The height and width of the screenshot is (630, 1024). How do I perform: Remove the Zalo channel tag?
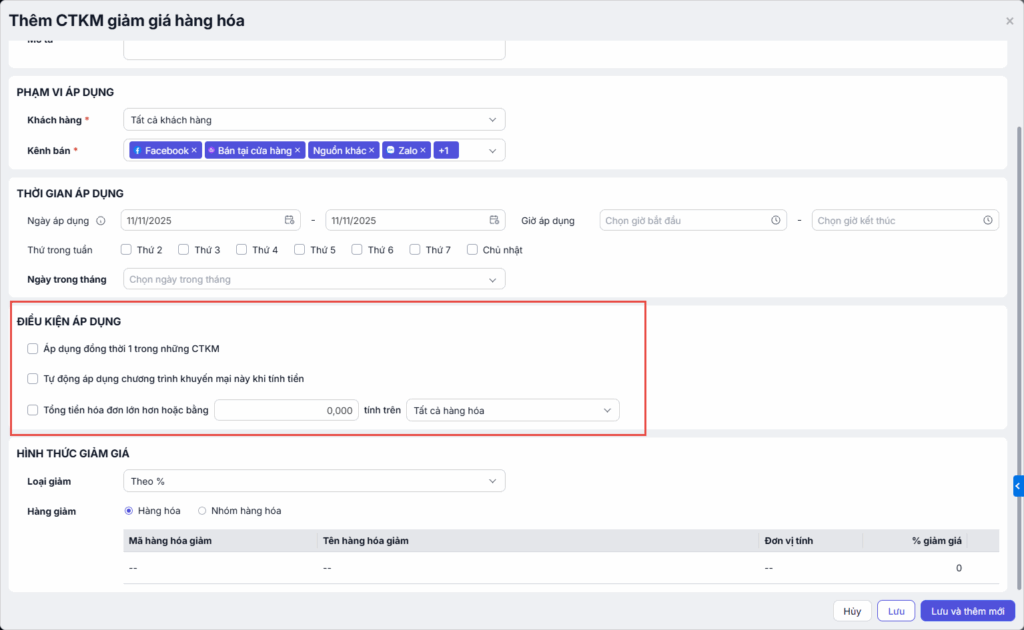pos(423,151)
